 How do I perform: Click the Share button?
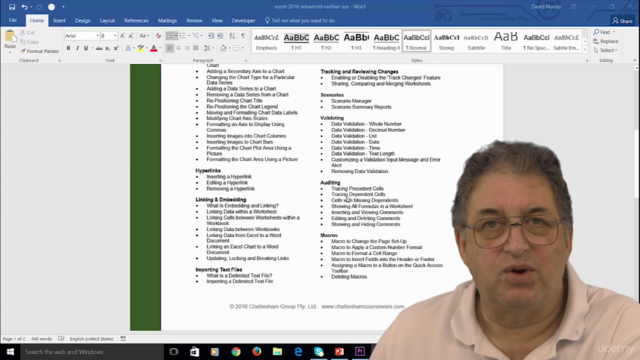tap(622, 21)
